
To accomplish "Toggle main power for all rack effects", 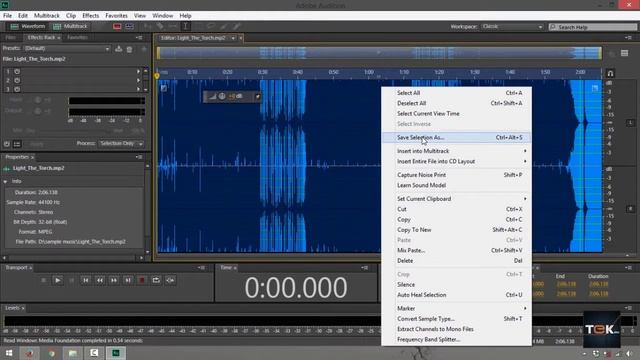I will pyautogui.click(x=7, y=144).
